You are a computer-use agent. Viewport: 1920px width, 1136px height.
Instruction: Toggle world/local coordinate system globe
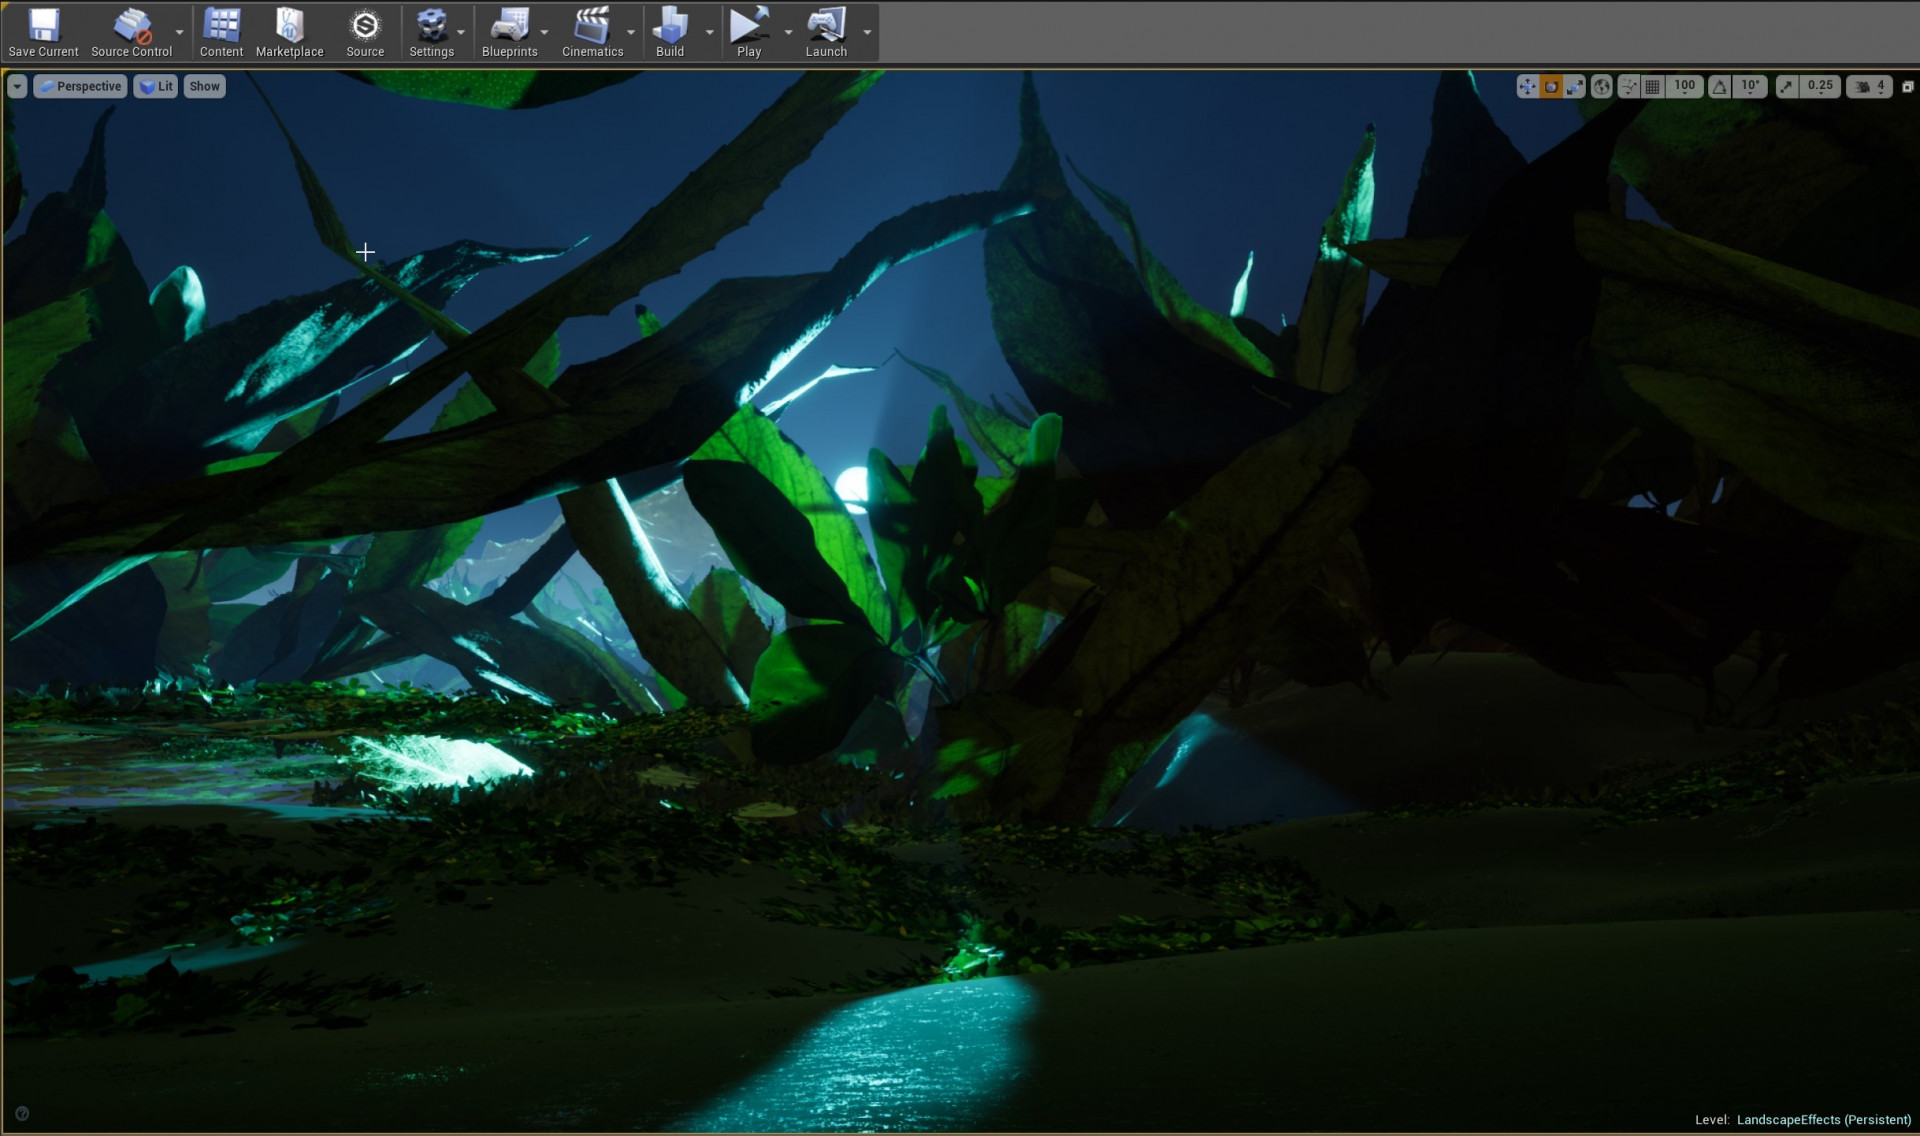[x=1602, y=87]
